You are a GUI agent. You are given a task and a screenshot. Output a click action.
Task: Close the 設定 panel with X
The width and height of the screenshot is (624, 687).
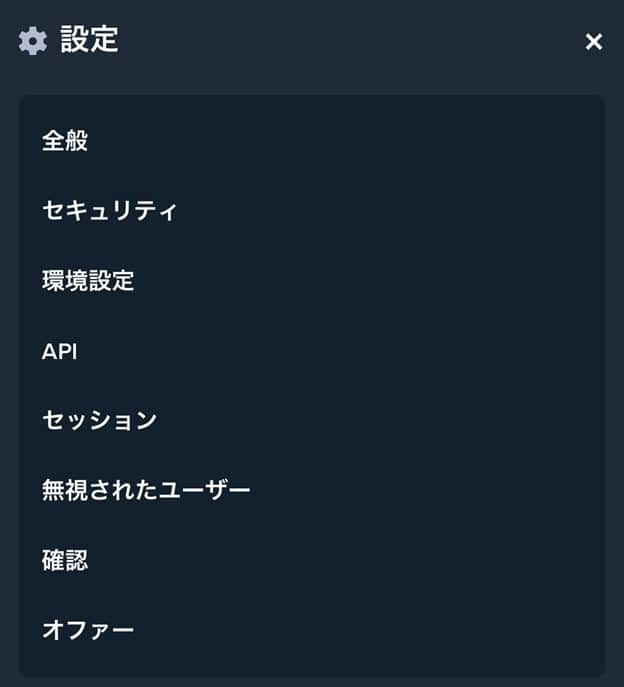pos(594,41)
